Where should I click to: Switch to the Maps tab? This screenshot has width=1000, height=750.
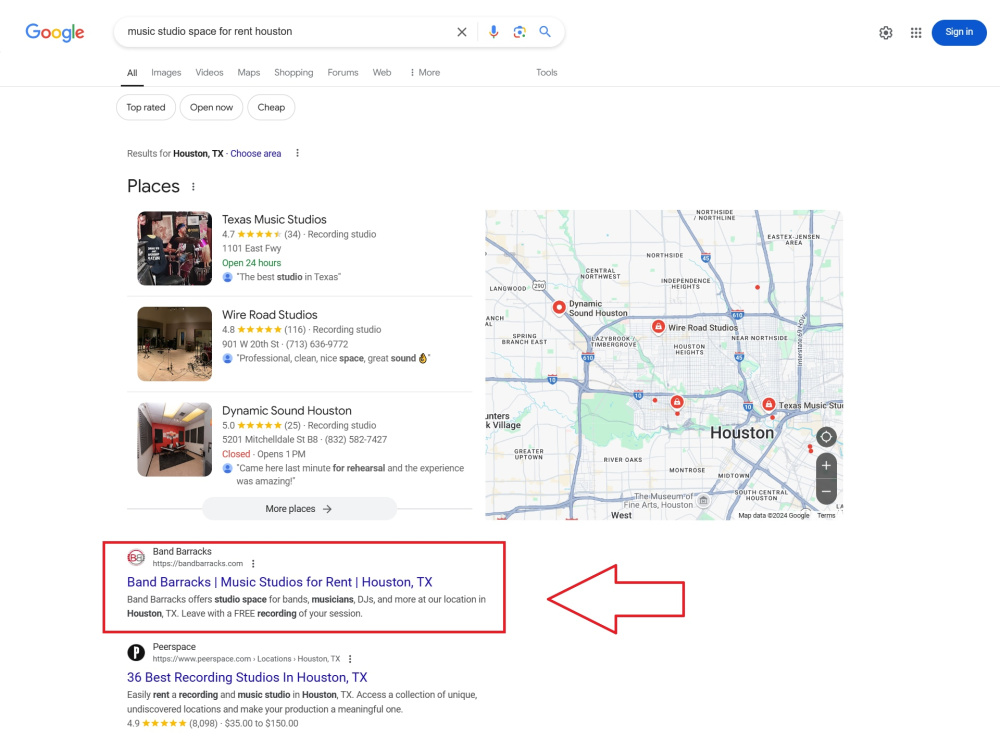coord(249,73)
